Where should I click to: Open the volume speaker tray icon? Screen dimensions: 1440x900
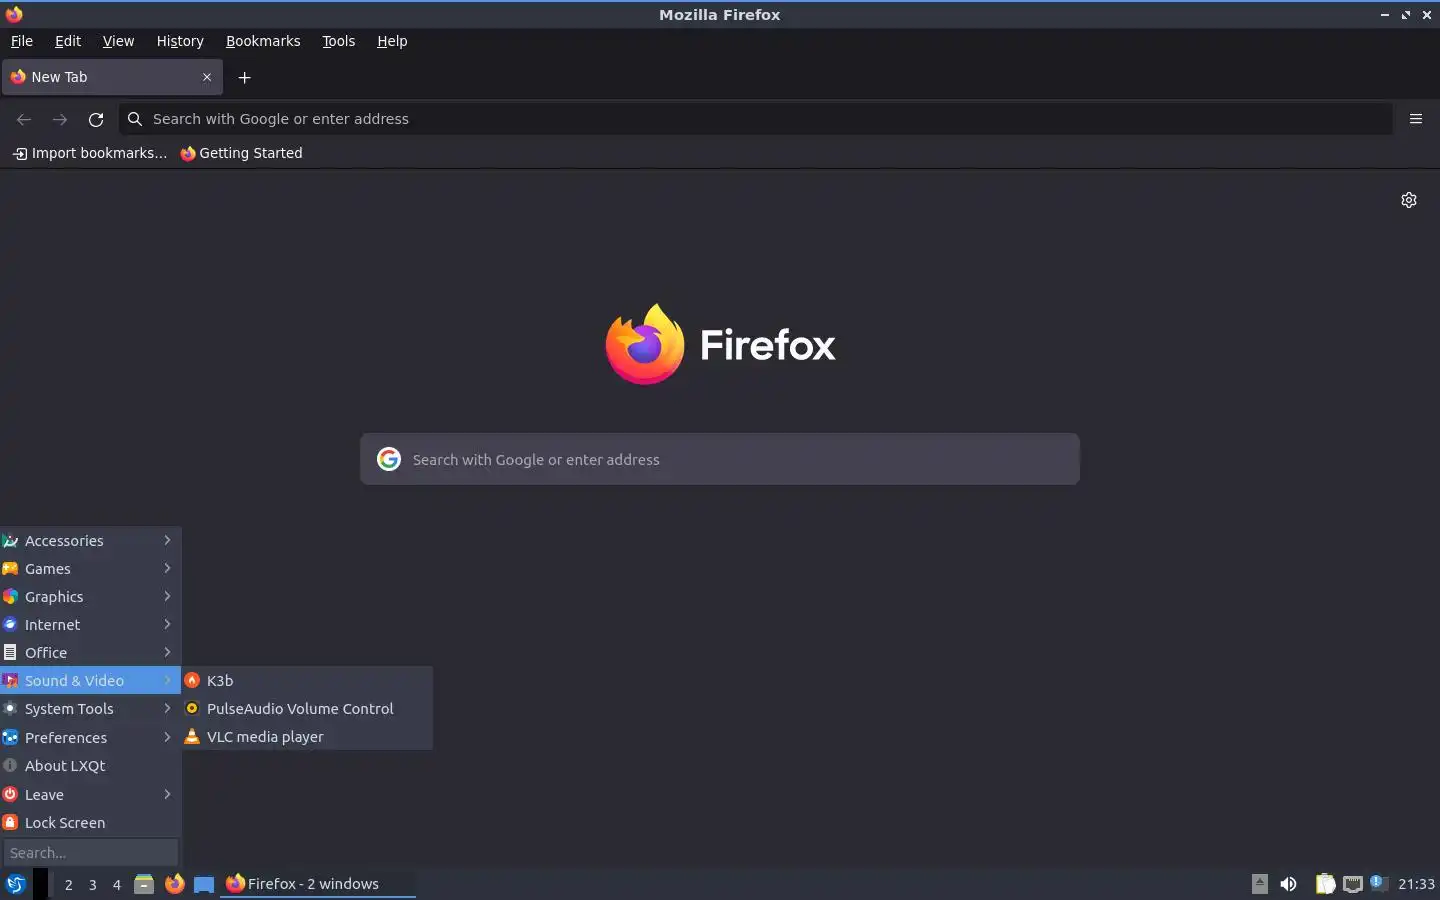1289,884
